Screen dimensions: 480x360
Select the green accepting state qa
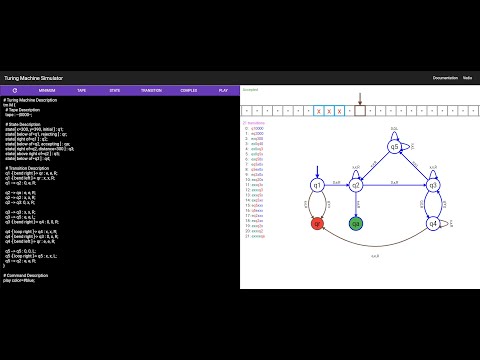[x=356, y=224]
